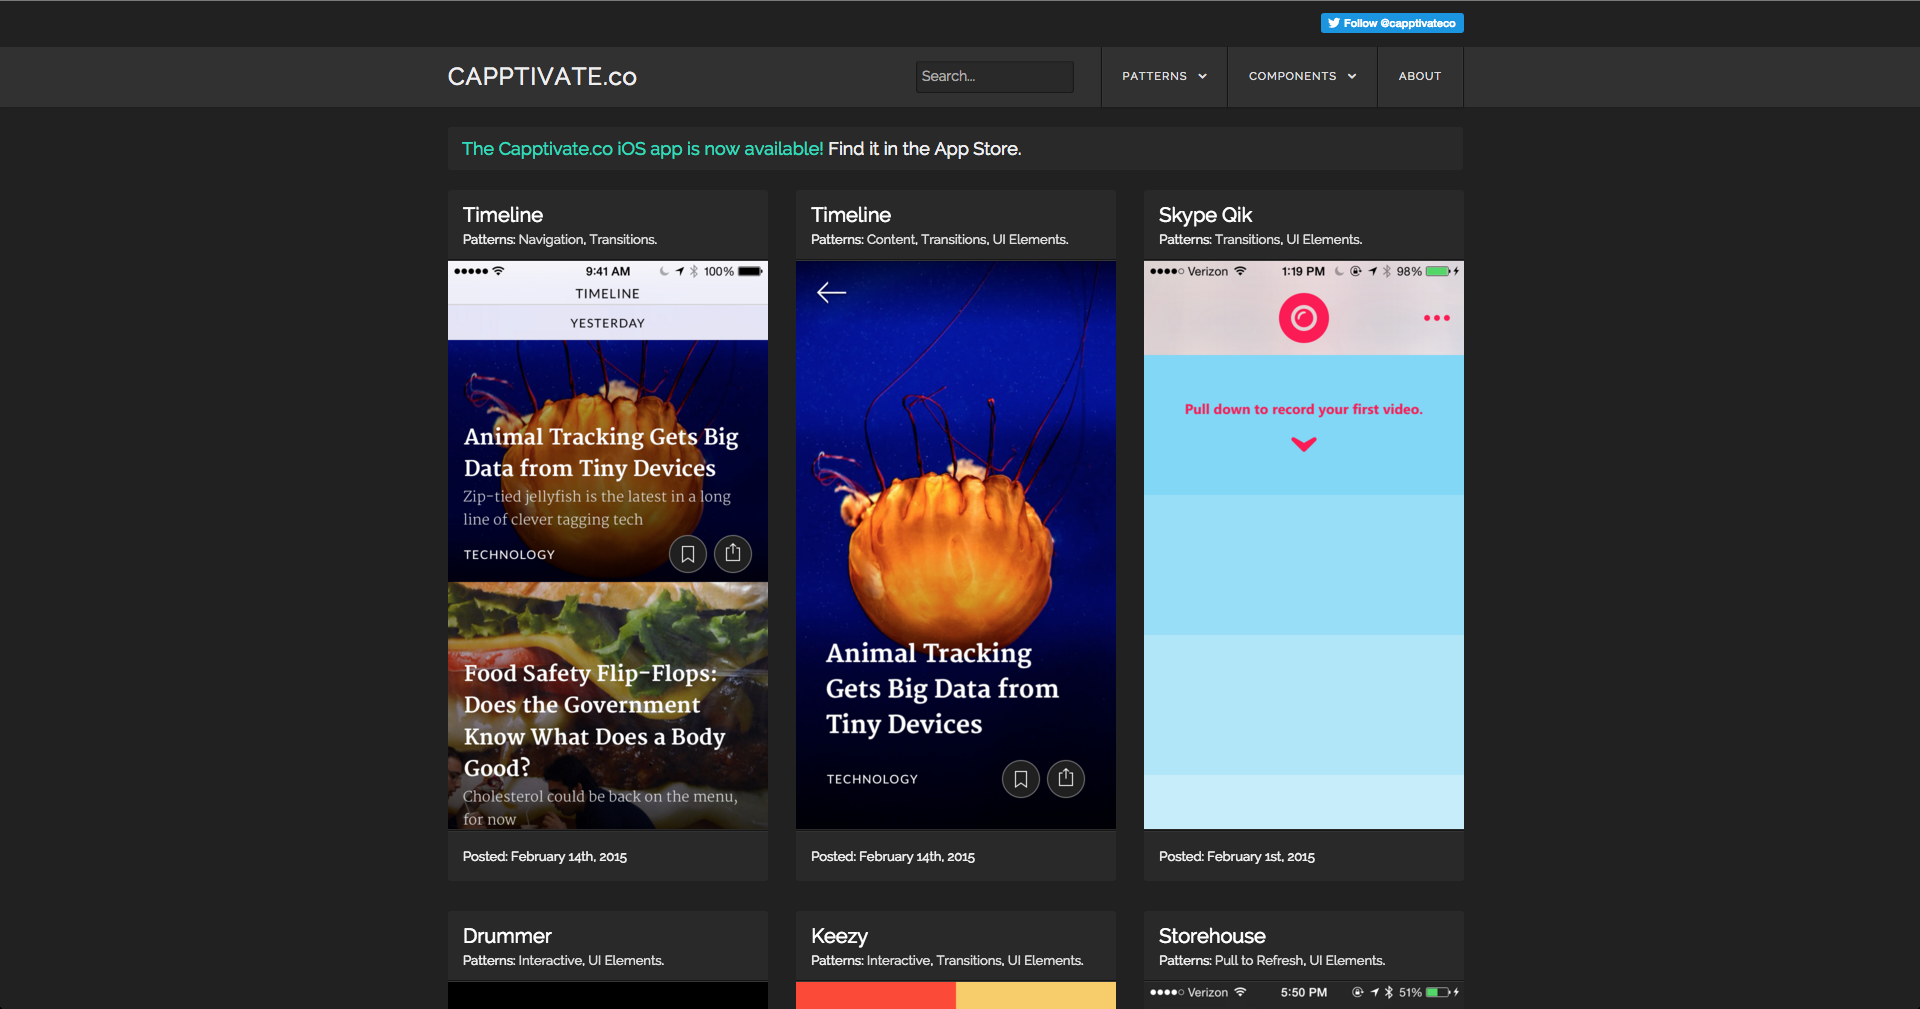1920x1009 pixels.
Task: Select Transitions pattern on first Timeline card
Action: pyautogui.click(x=622, y=240)
